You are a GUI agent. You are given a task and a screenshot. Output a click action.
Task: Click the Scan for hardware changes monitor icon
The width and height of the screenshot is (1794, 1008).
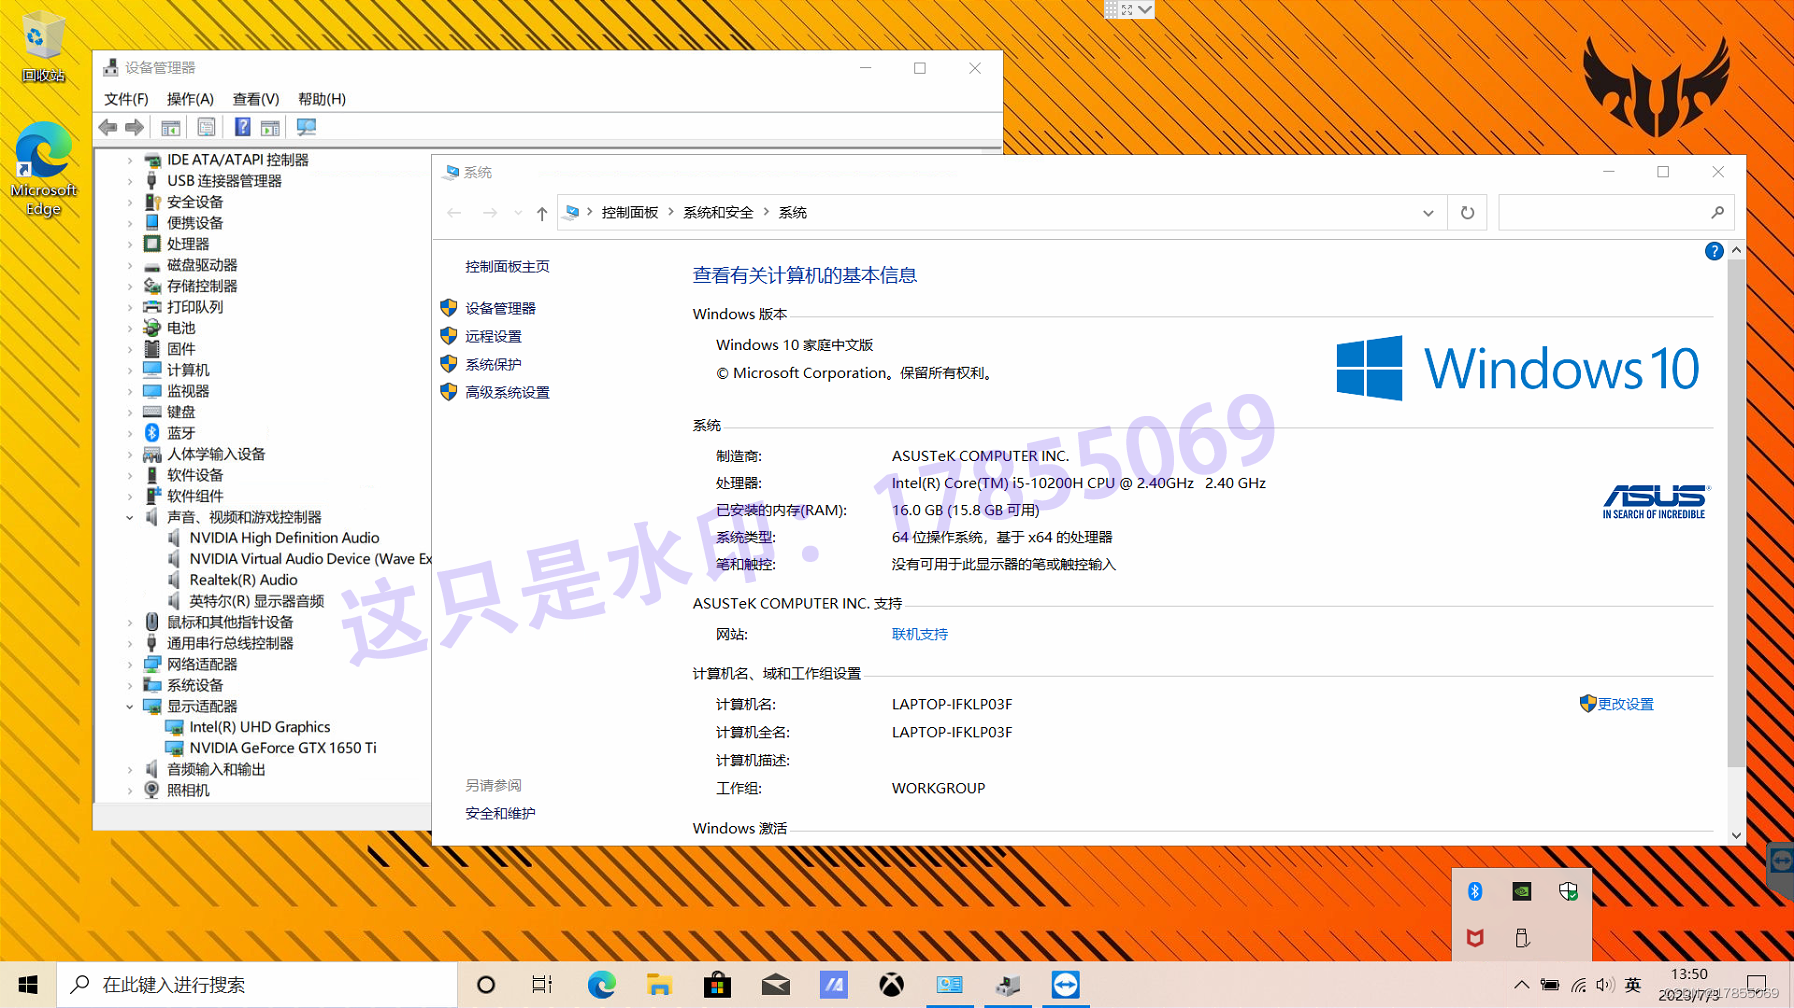tap(306, 127)
